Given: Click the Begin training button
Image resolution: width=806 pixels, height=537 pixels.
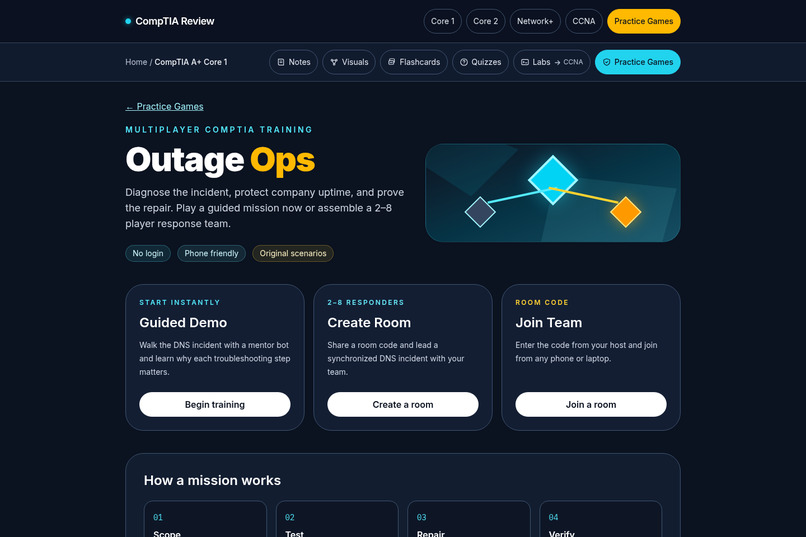Looking at the screenshot, I should [x=215, y=404].
